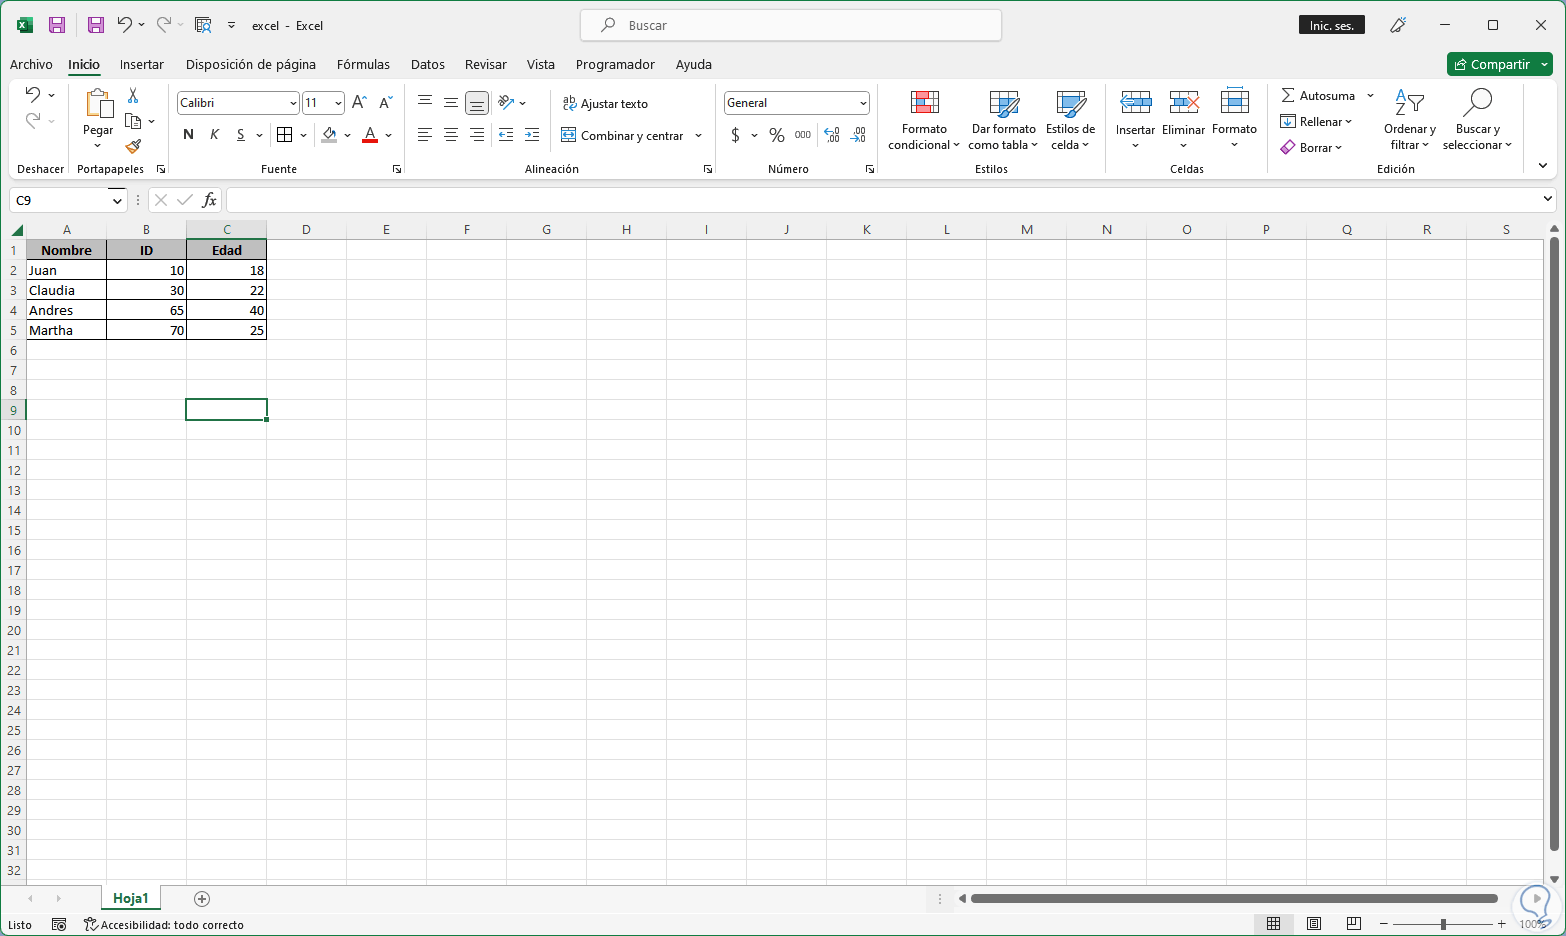This screenshot has width=1566, height=936.
Task: Click the fill color bucket swatch
Action: 329,135
